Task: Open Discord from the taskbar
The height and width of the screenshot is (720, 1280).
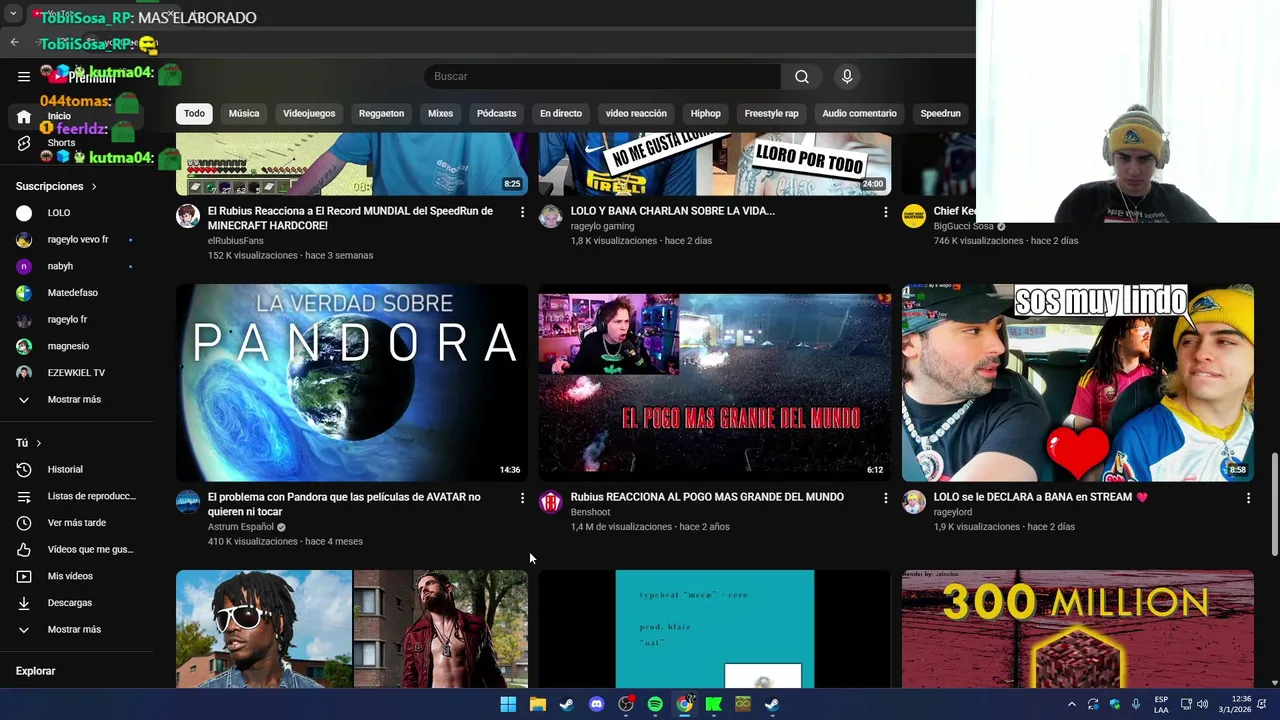Action: [x=597, y=704]
